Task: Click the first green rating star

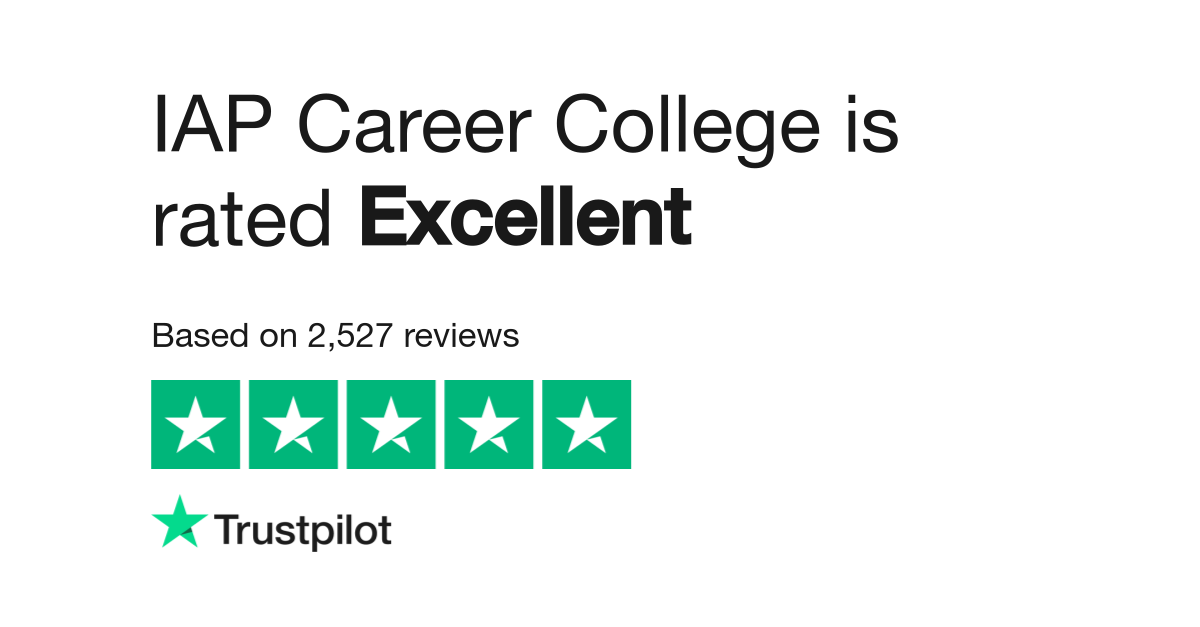Action: pos(195,424)
